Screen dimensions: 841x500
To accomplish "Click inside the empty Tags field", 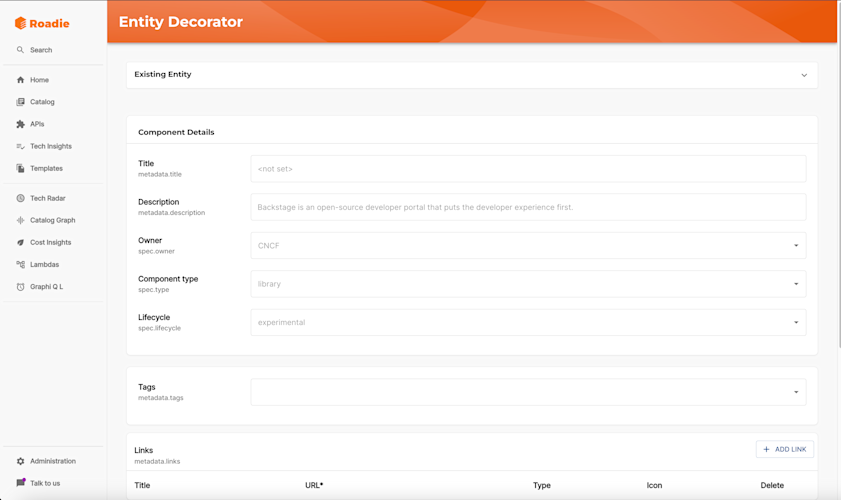I will 528,392.
